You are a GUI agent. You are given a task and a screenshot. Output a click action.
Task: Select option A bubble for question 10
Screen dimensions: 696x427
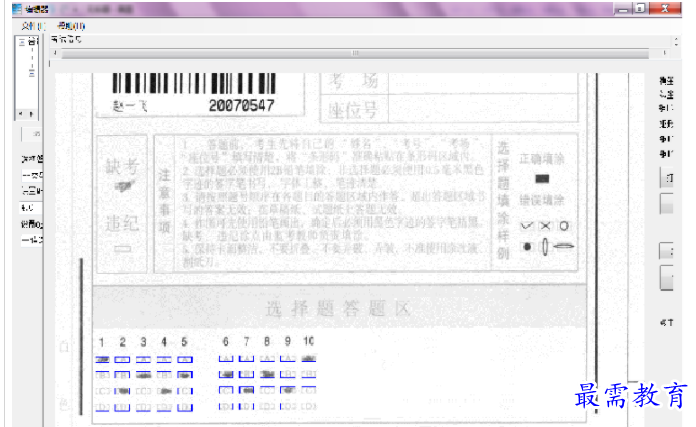click(308, 358)
